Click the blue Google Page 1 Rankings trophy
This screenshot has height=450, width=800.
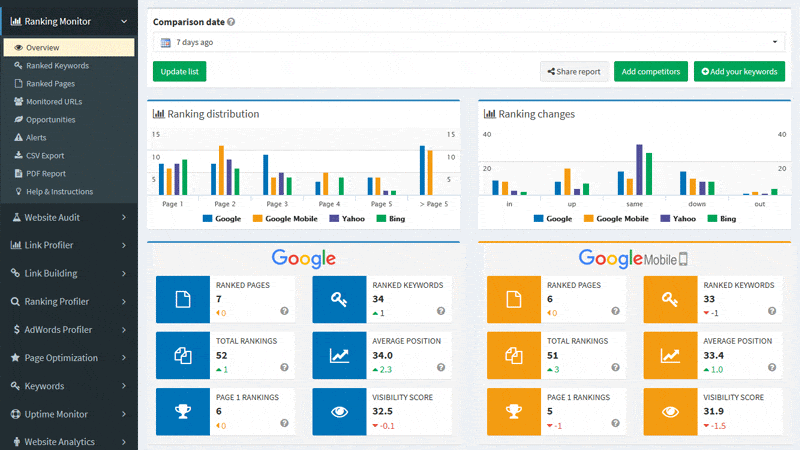183,412
